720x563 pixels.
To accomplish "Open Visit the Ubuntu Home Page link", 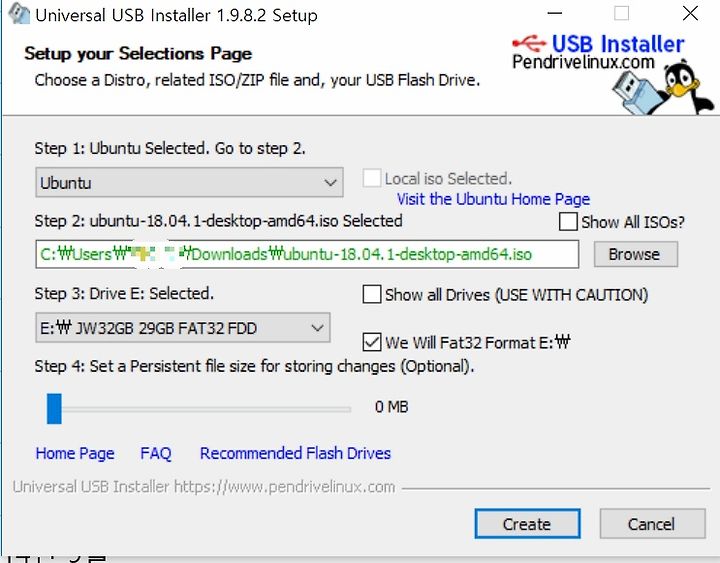I will tap(493, 199).
